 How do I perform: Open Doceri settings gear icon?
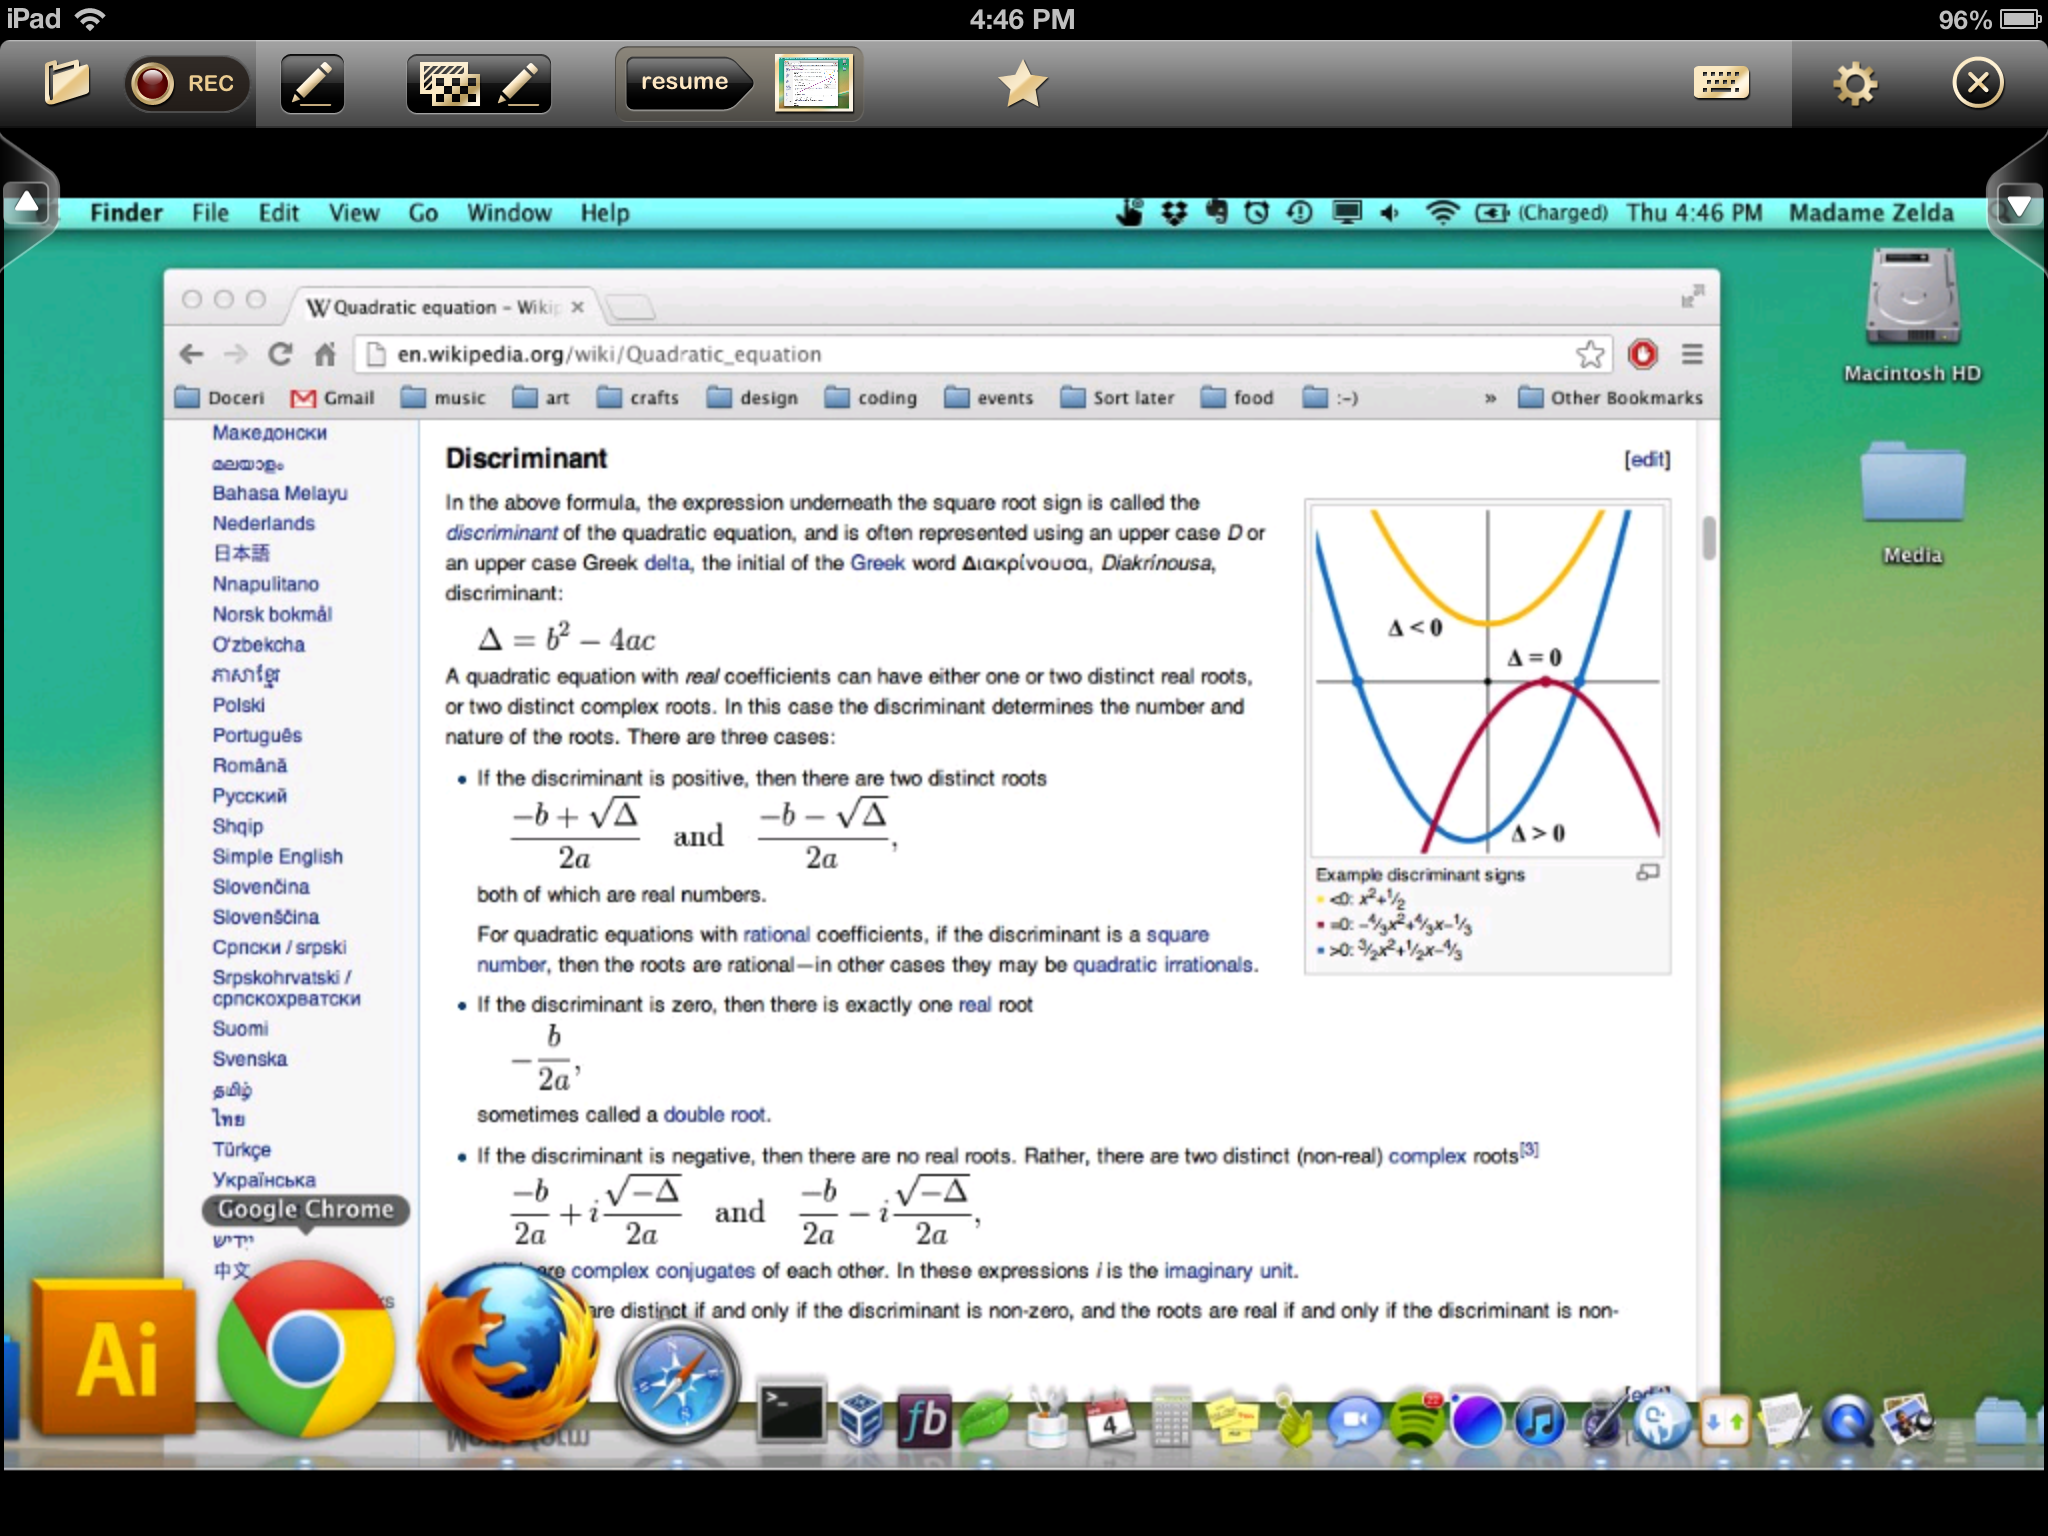coord(1855,83)
